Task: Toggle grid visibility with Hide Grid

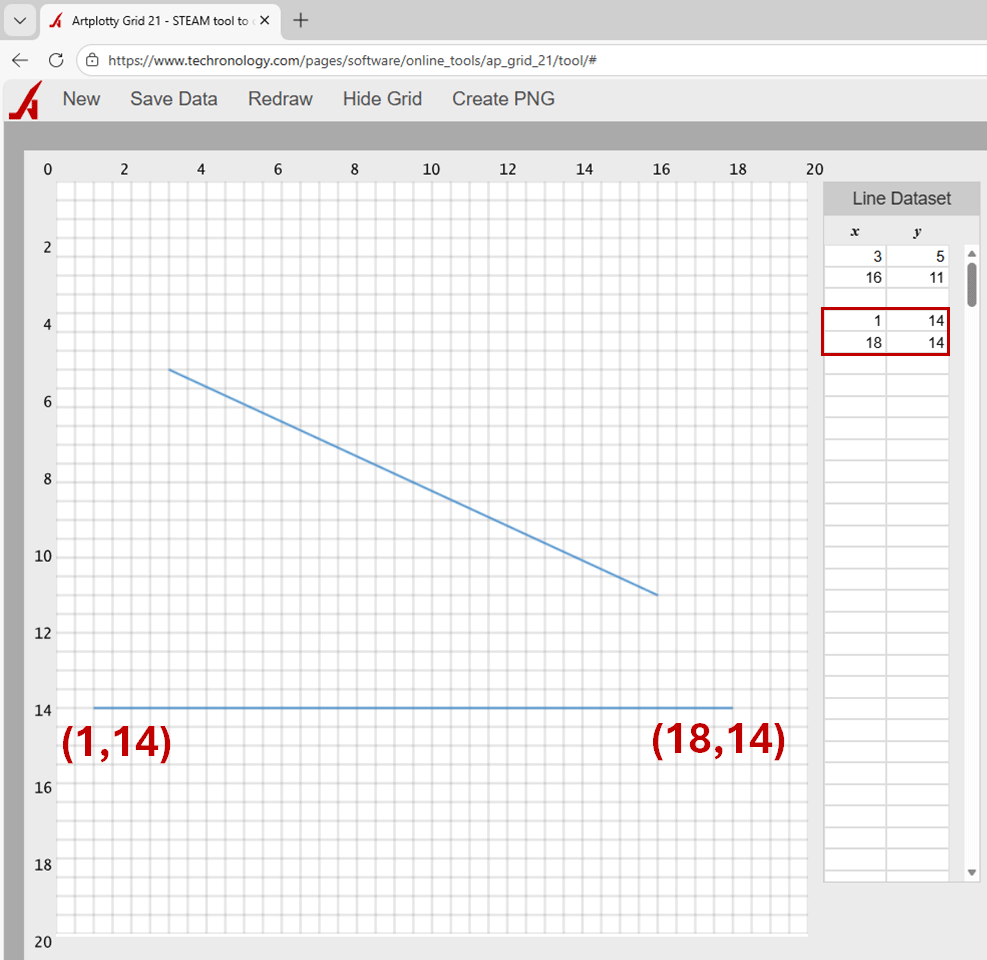Action: pos(382,99)
